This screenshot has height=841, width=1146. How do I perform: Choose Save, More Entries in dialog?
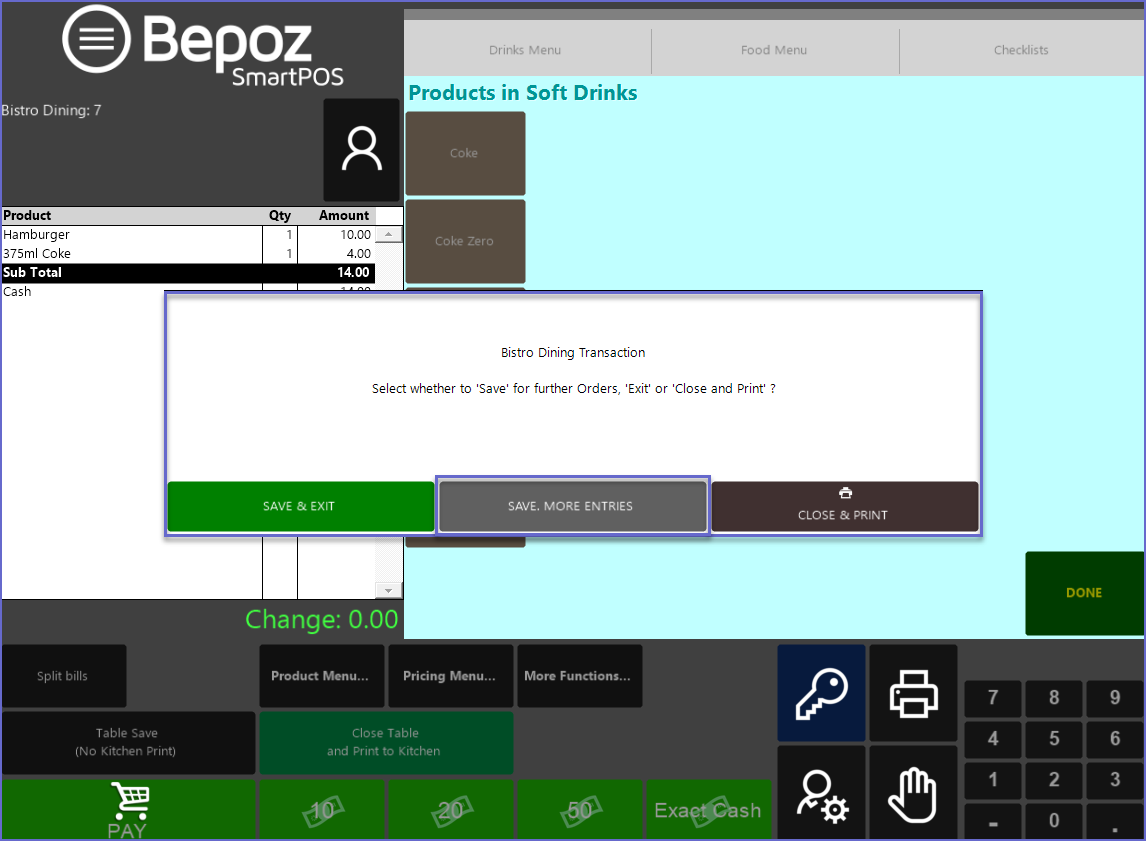571,506
